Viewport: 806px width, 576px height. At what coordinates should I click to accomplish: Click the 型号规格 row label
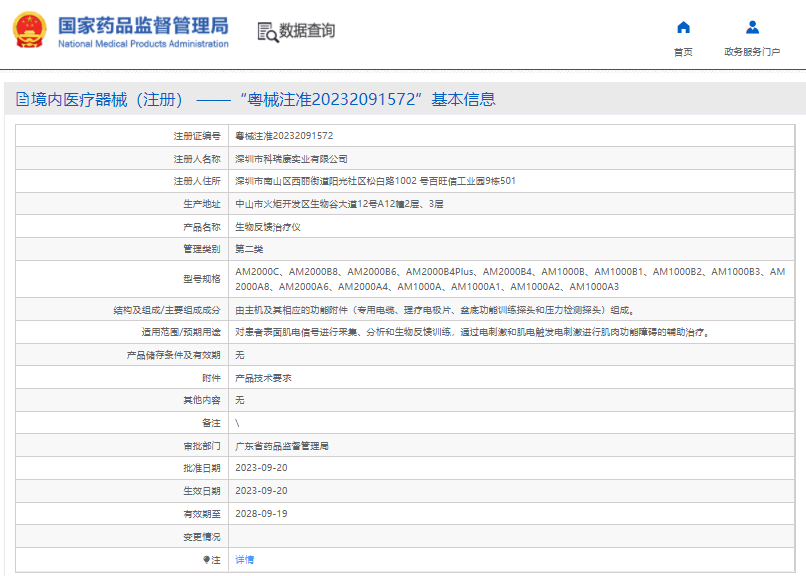pyautogui.click(x=202, y=279)
